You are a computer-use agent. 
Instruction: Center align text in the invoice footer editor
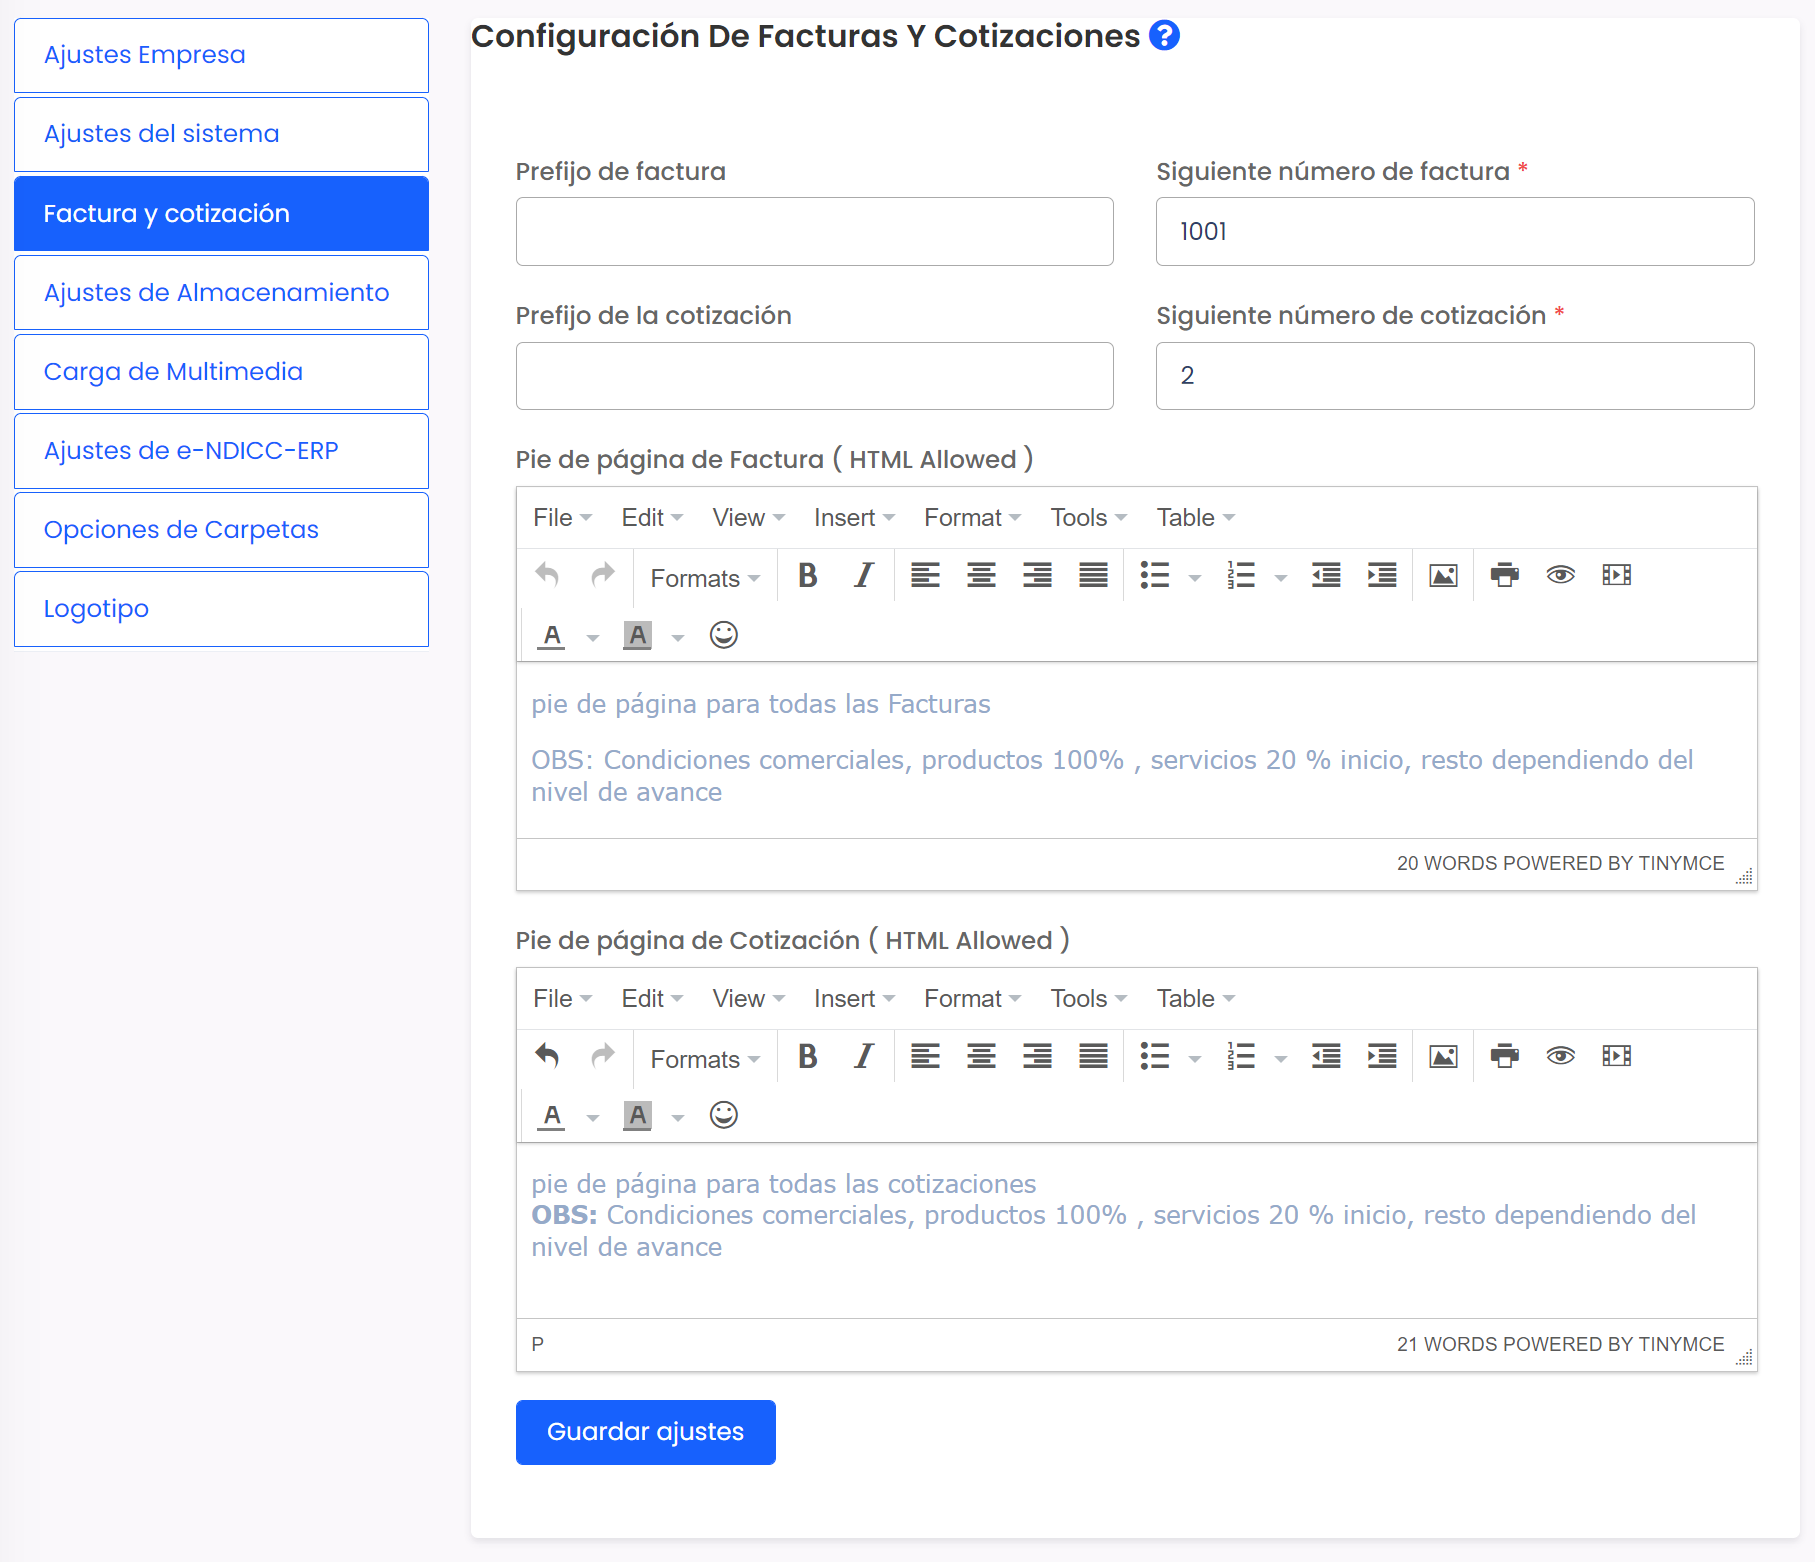[981, 576]
